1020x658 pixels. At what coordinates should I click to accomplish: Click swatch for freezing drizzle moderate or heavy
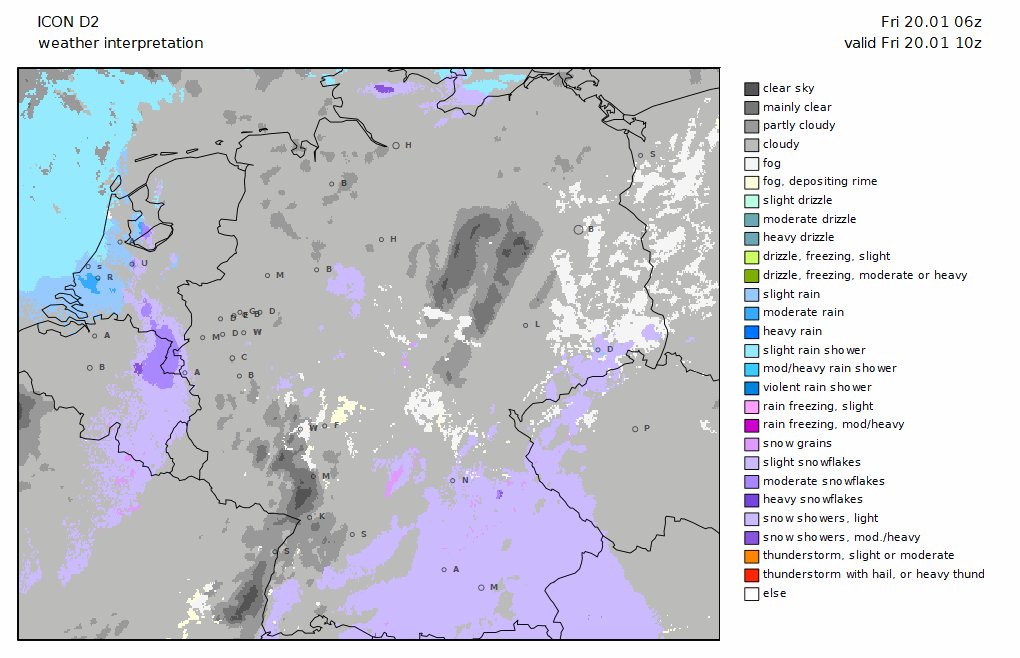coord(751,276)
